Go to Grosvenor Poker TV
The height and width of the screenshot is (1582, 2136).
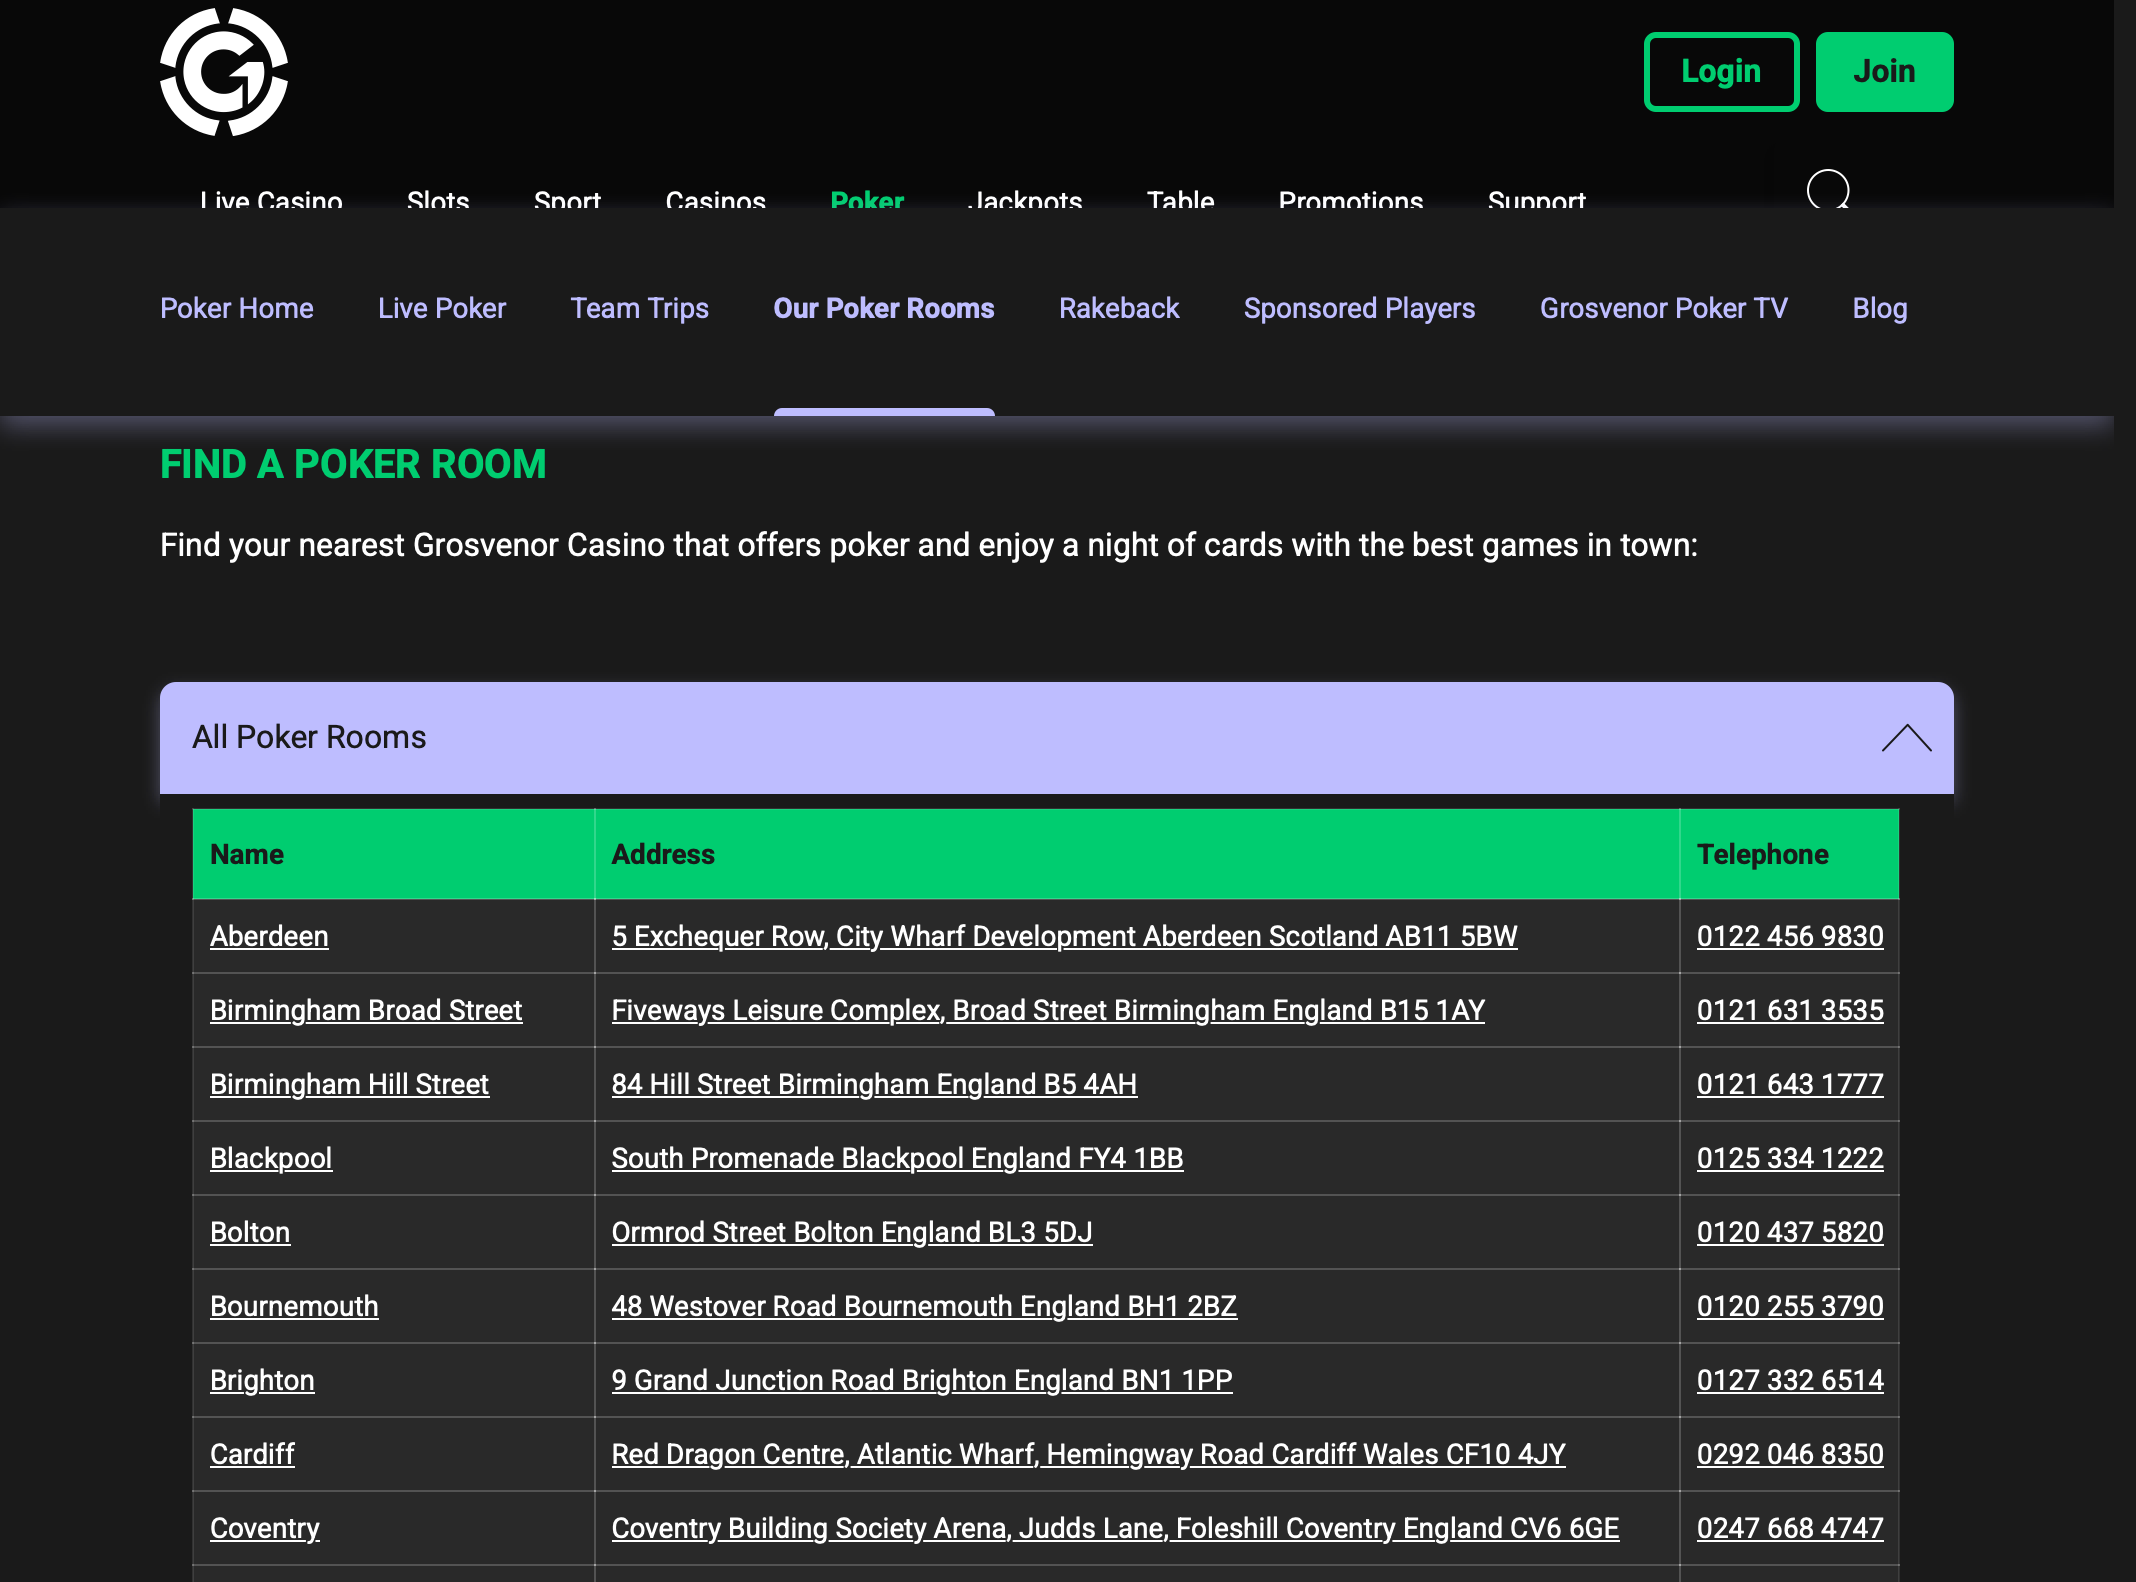[x=1664, y=308]
